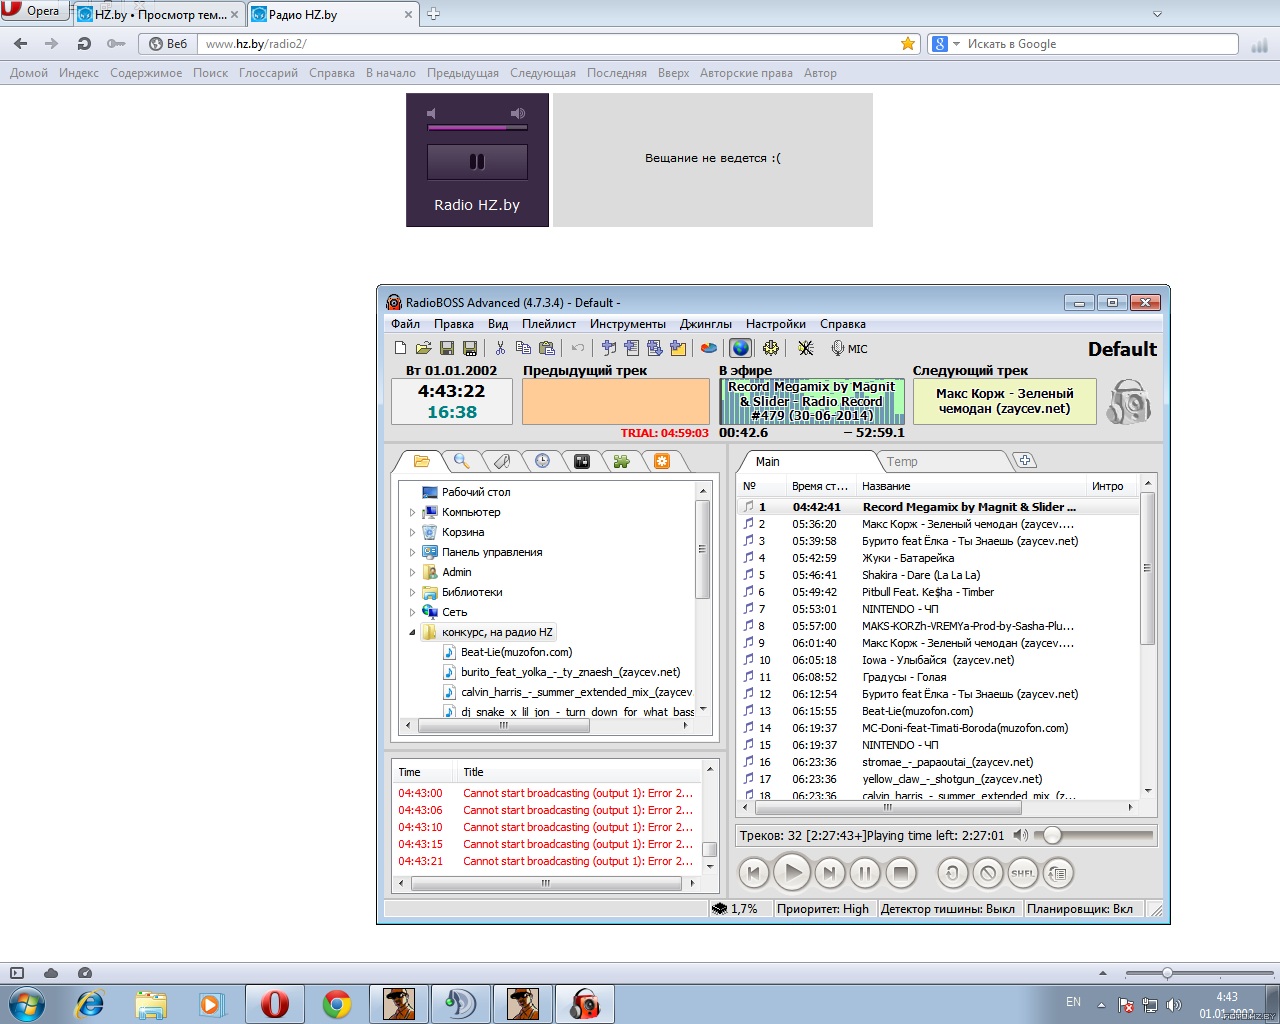Click the Opera browser address bar
Viewport: 1280px width, 1024px height.
click(x=550, y=44)
